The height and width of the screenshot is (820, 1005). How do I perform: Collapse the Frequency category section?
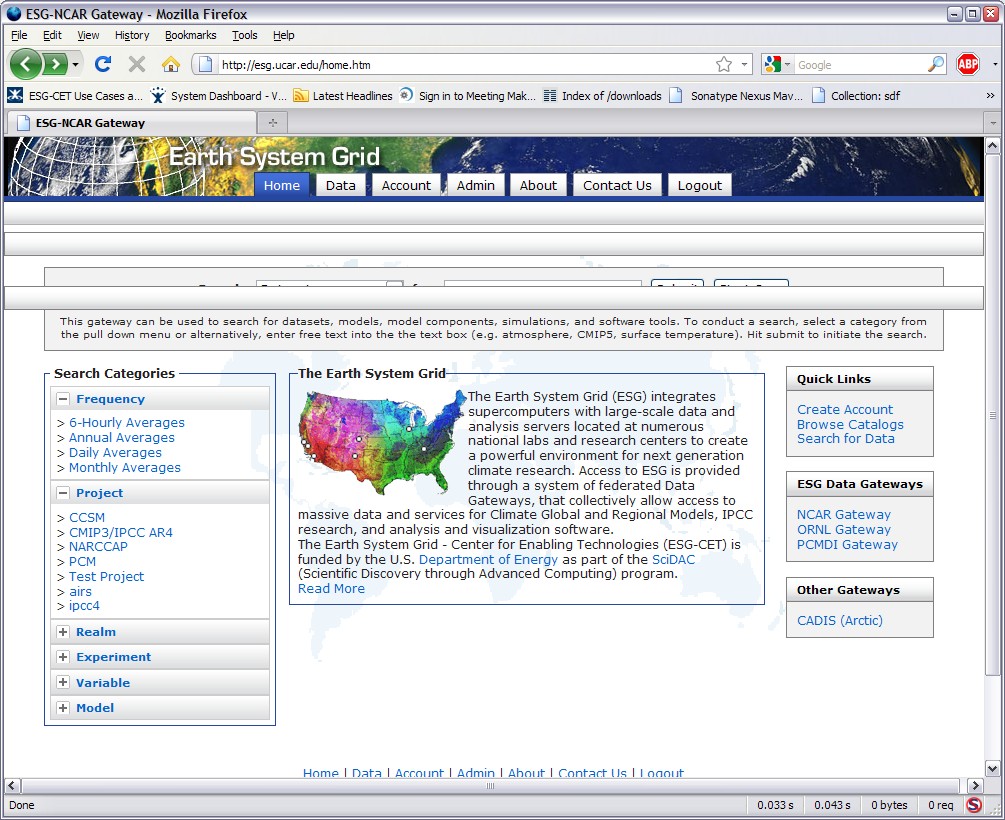[x=63, y=399]
